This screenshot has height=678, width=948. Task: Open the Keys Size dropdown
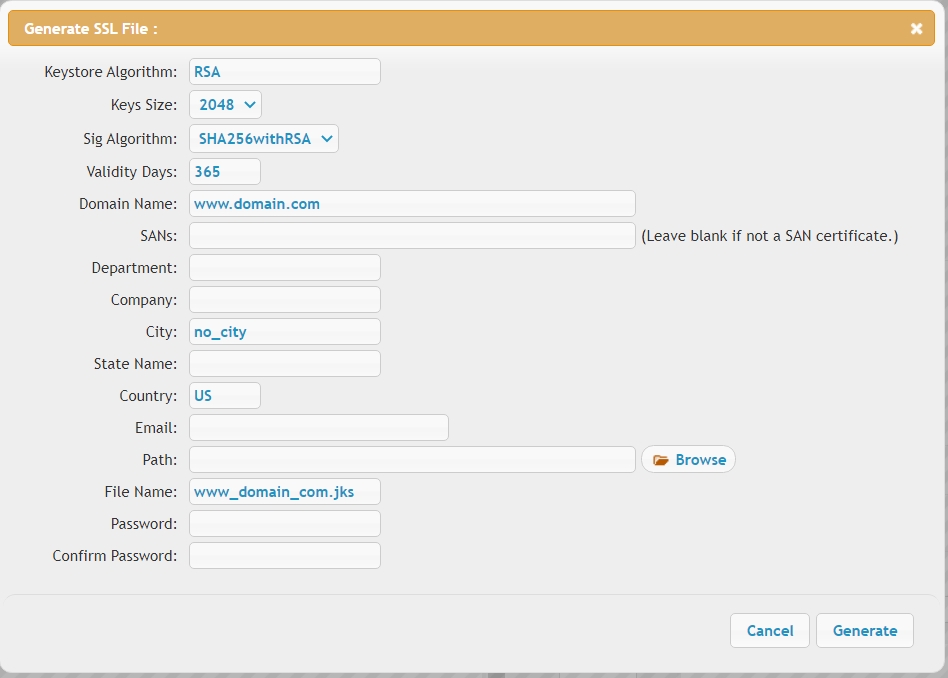pos(226,105)
